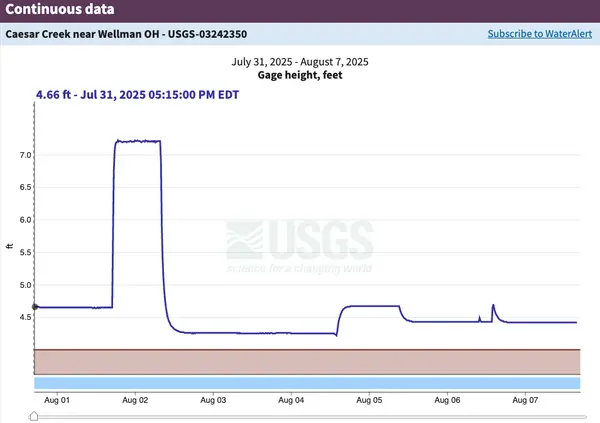Image resolution: width=600 pixels, height=423 pixels.
Task: Click the time slider handle below the chart
Action: coord(35,416)
